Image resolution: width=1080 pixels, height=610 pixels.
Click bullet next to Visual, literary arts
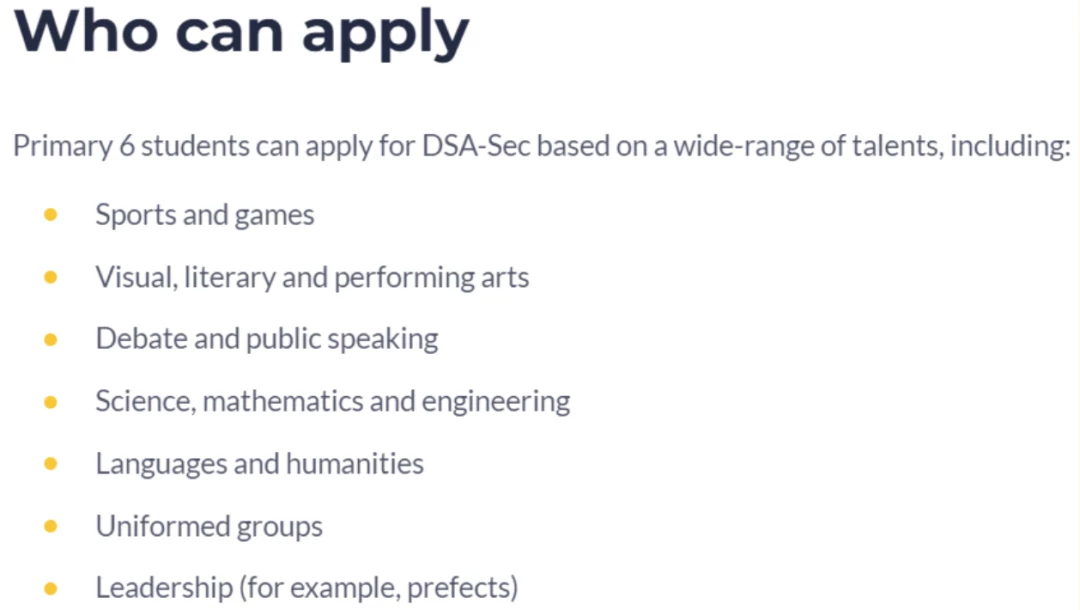[50, 277]
